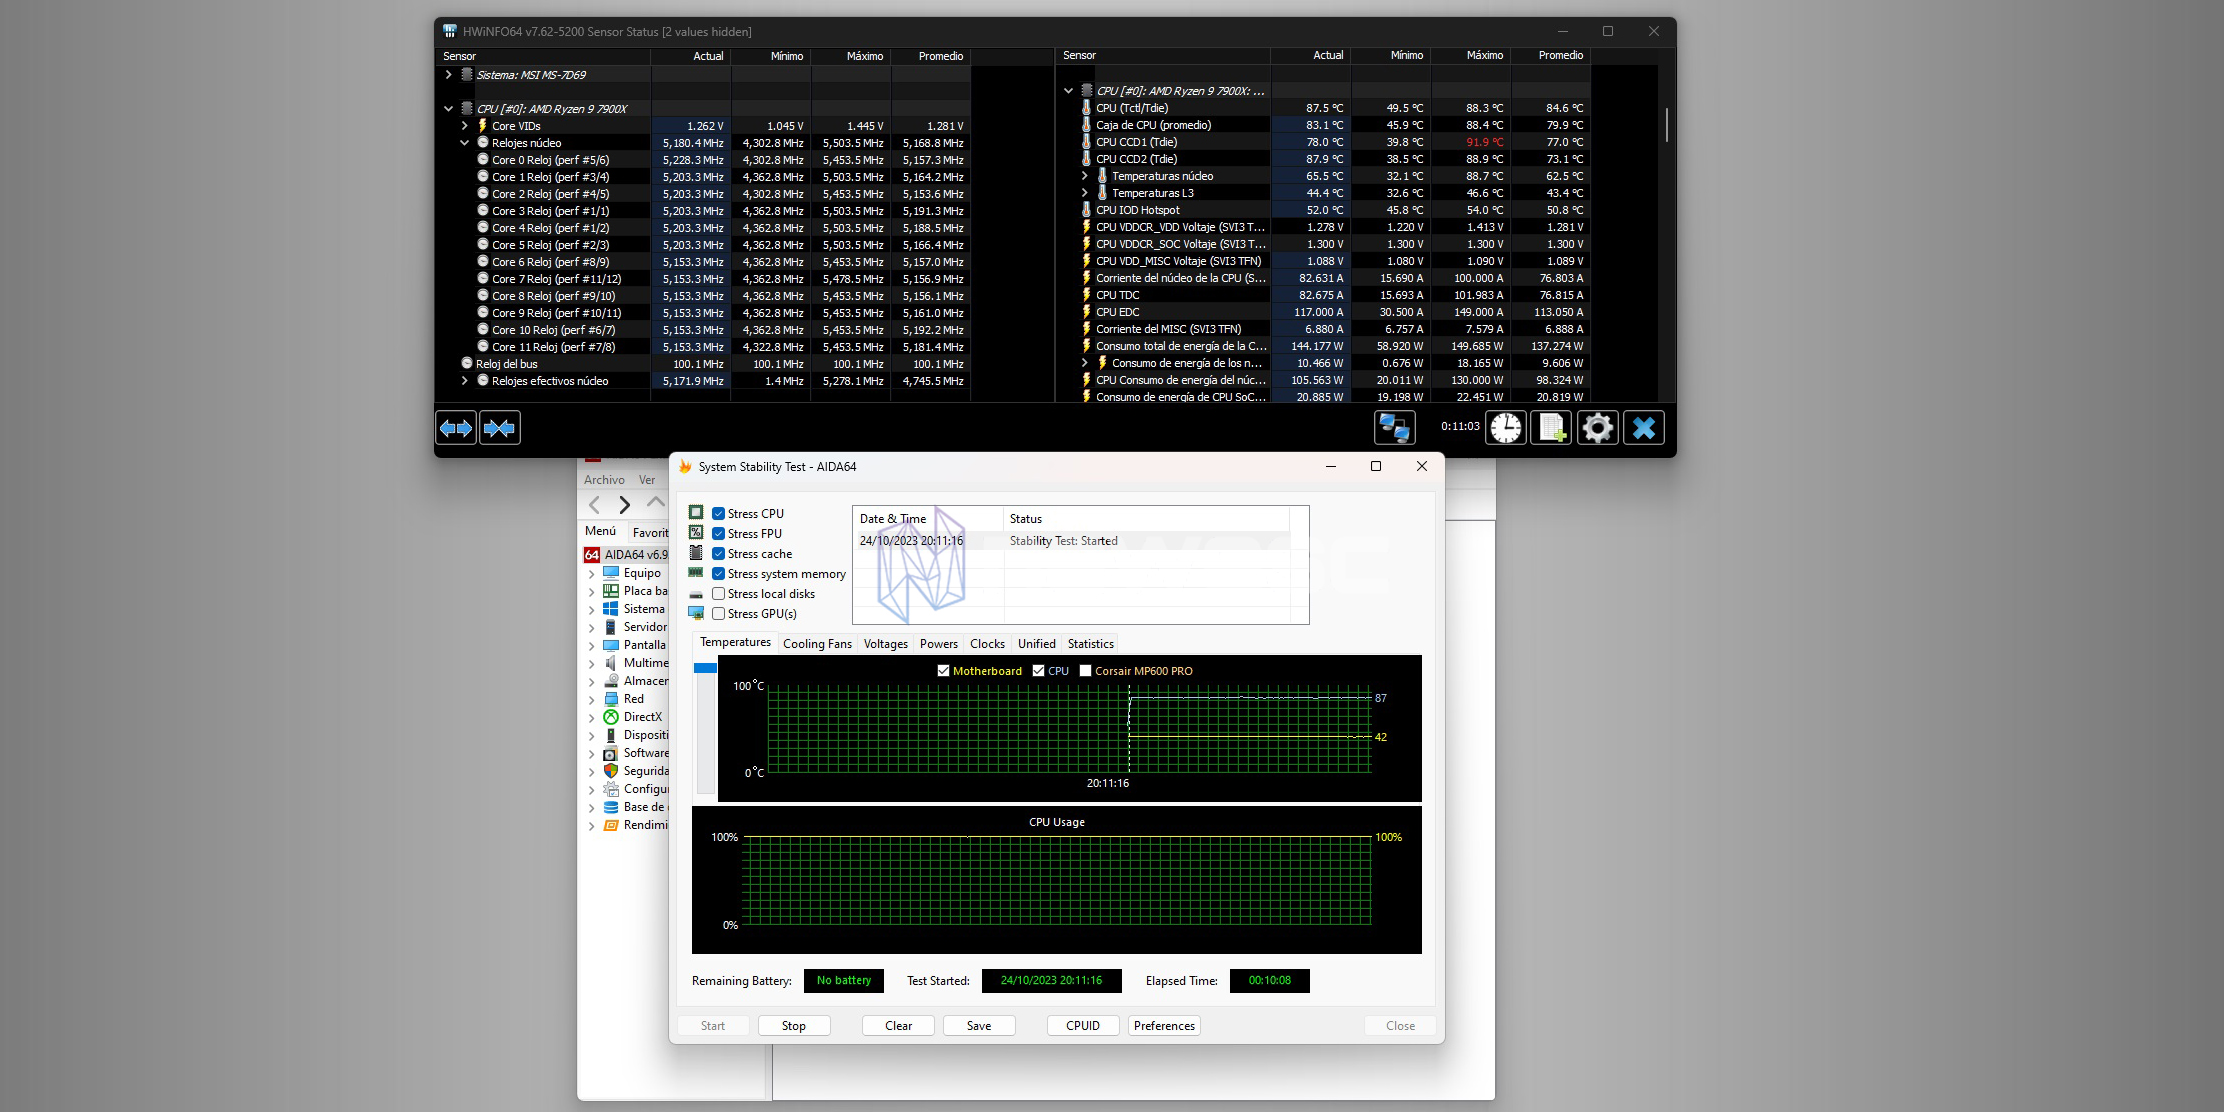
Task: Enable Stress local disks checkbox
Action: click(718, 594)
